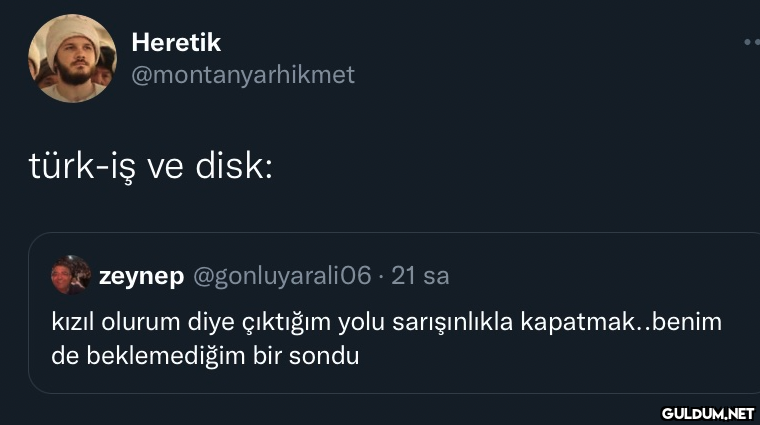Open the @gonluyarali06 handle
The width and height of the screenshot is (760, 425).
pos(281,275)
